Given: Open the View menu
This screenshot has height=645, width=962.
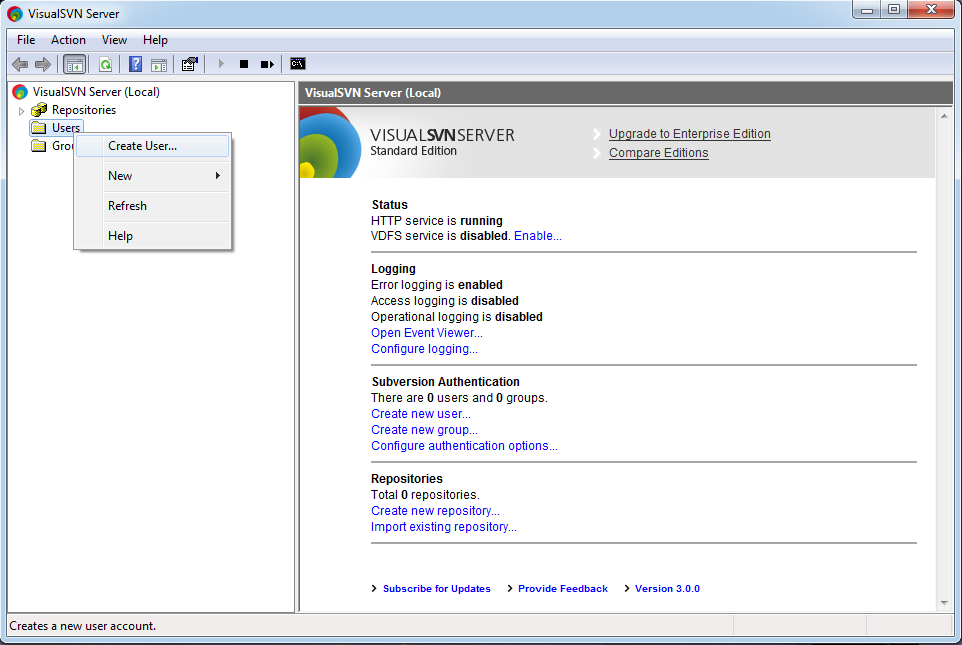Looking at the screenshot, I should [114, 40].
